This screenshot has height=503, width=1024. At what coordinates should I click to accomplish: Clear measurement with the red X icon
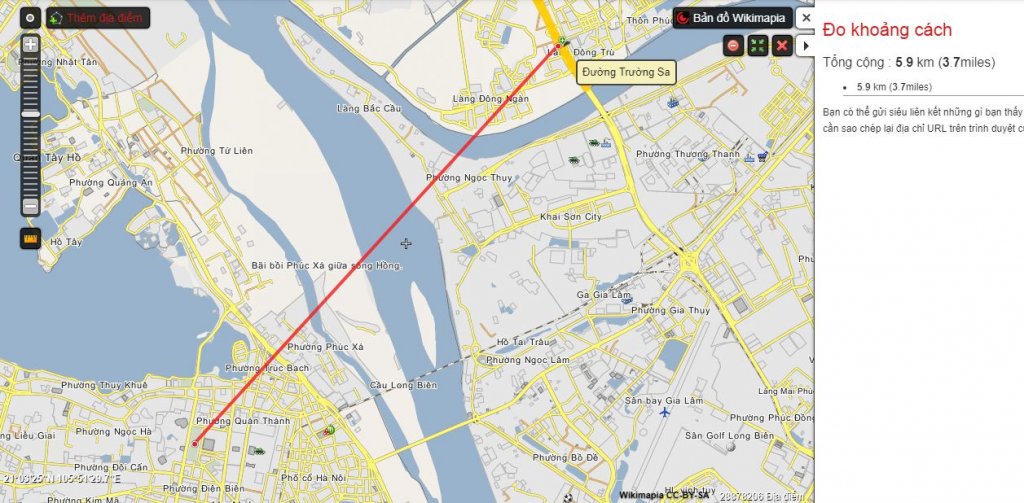pos(782,46)
